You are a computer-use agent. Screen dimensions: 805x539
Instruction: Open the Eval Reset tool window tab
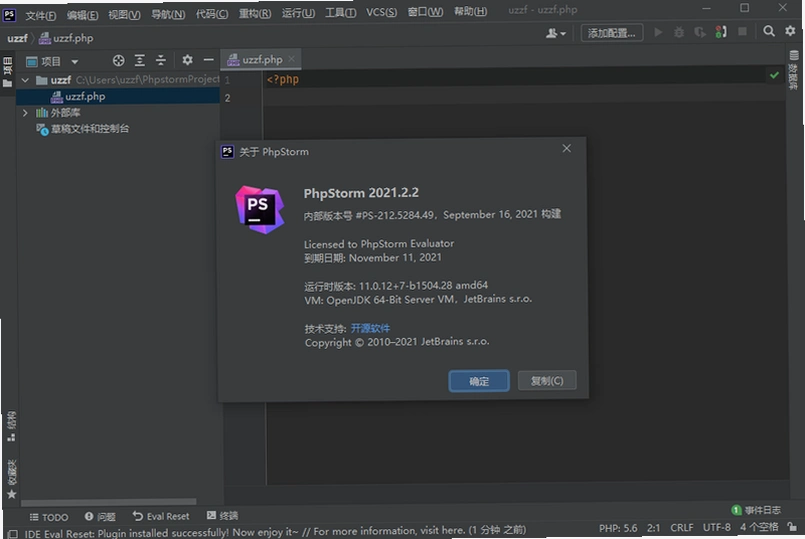161,516
